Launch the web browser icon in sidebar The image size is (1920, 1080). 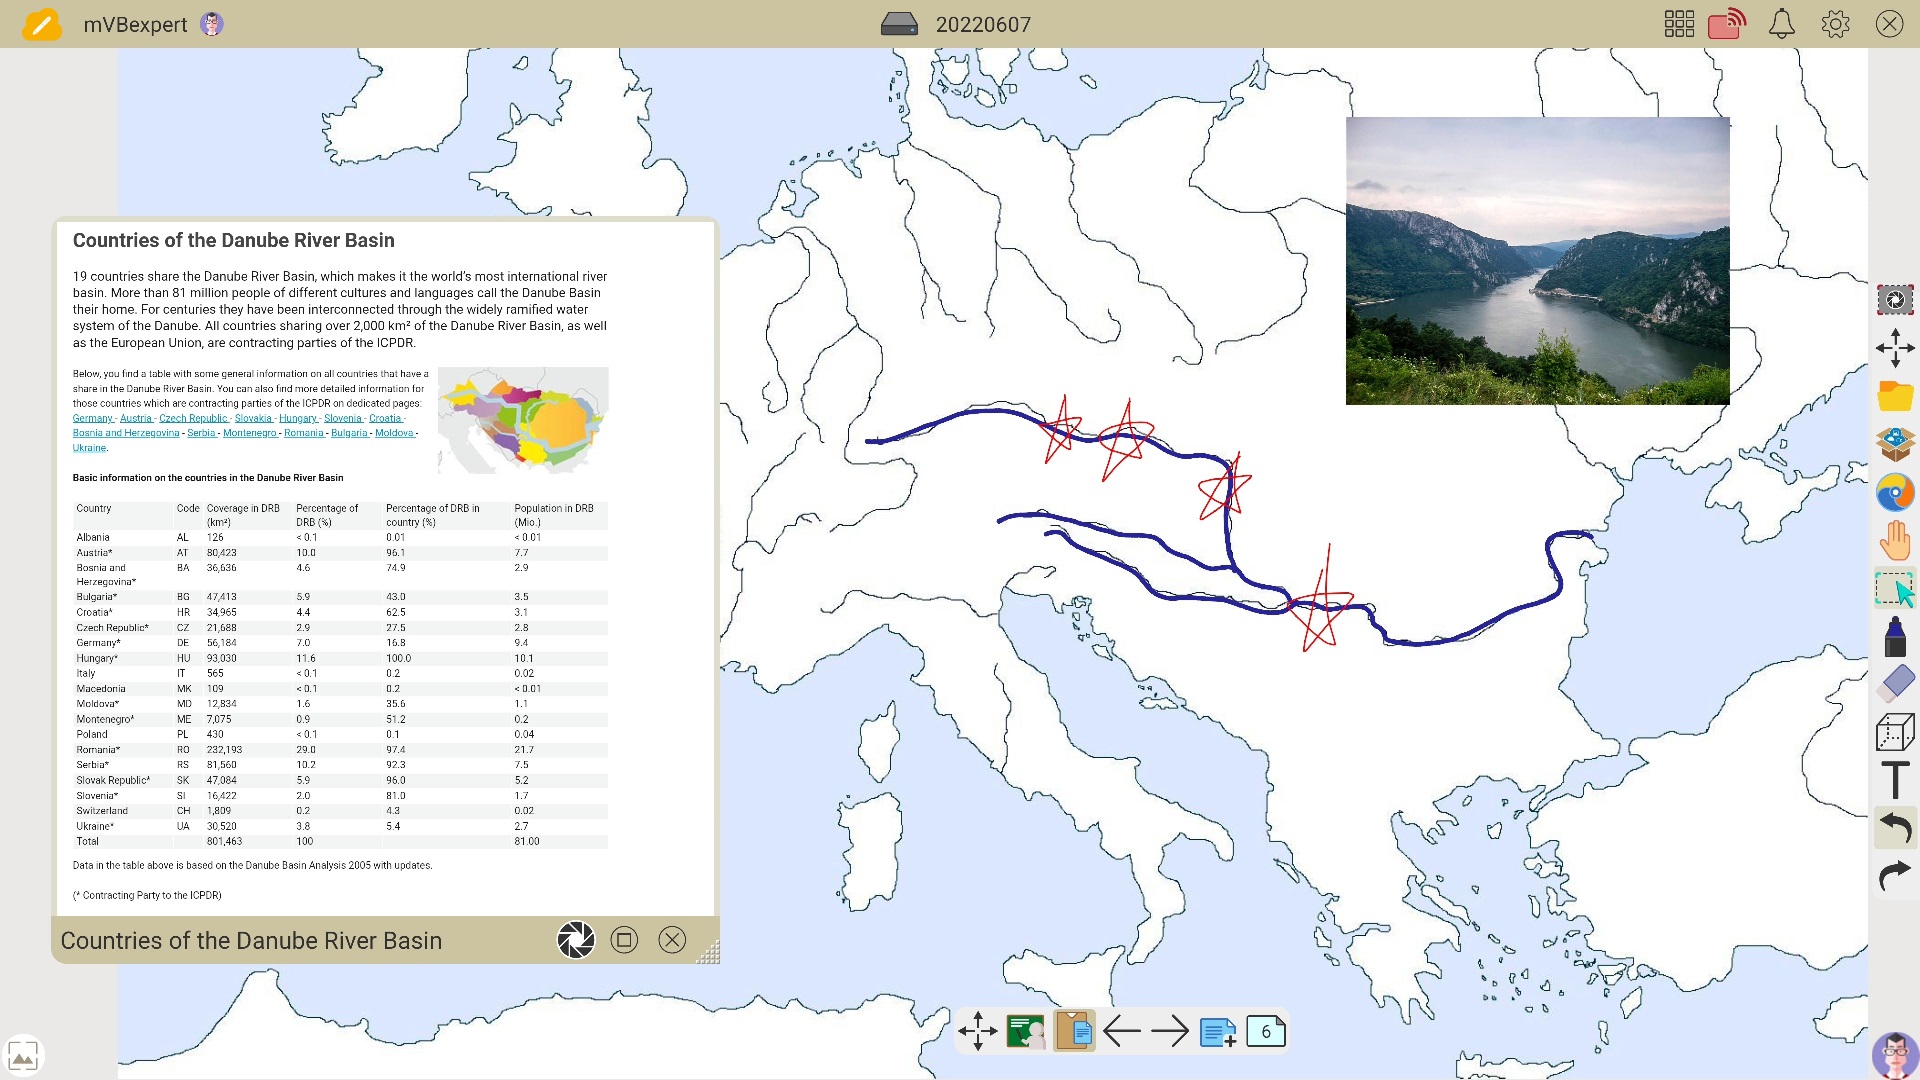[1895, 492]
